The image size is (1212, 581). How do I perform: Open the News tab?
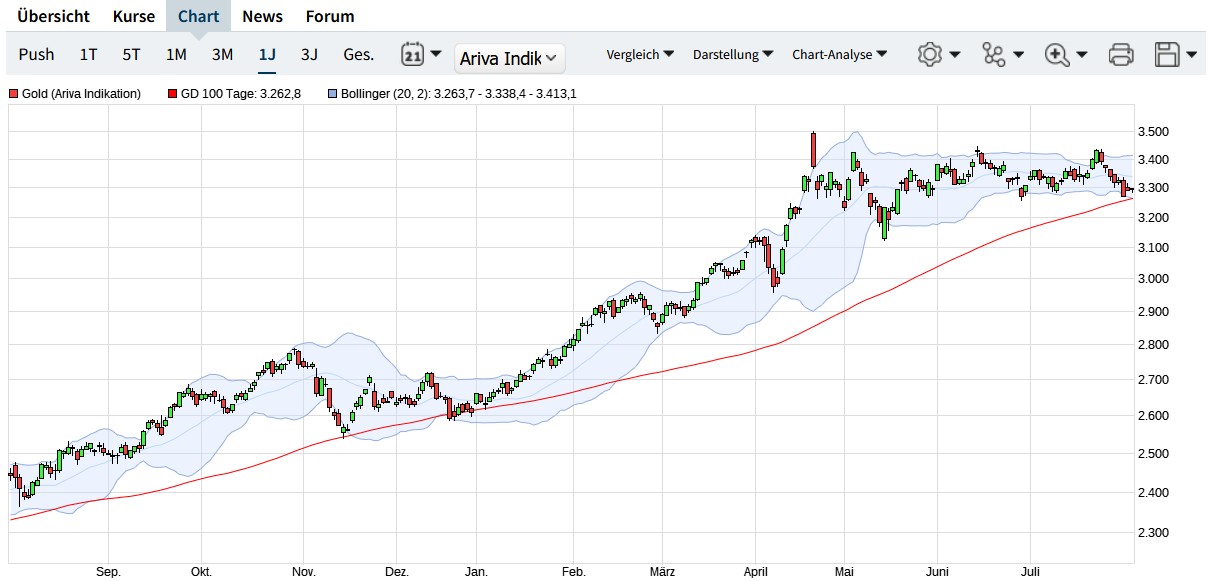coord(262,16)
